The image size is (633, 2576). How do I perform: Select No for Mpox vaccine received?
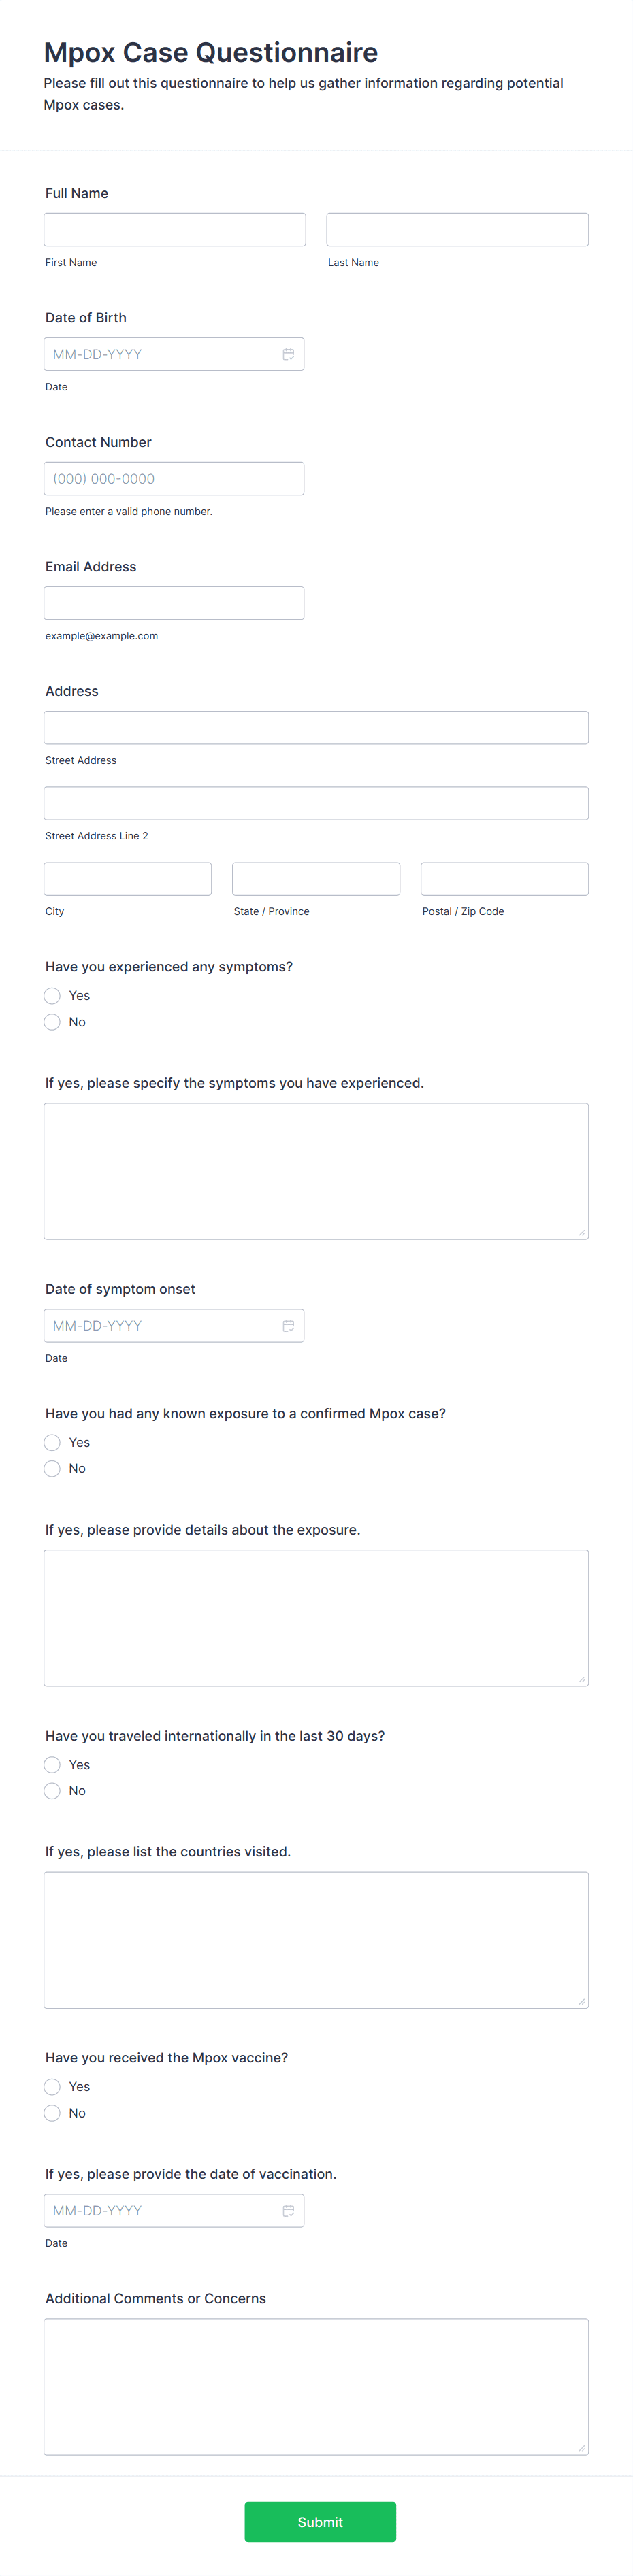coord(52,2112)
